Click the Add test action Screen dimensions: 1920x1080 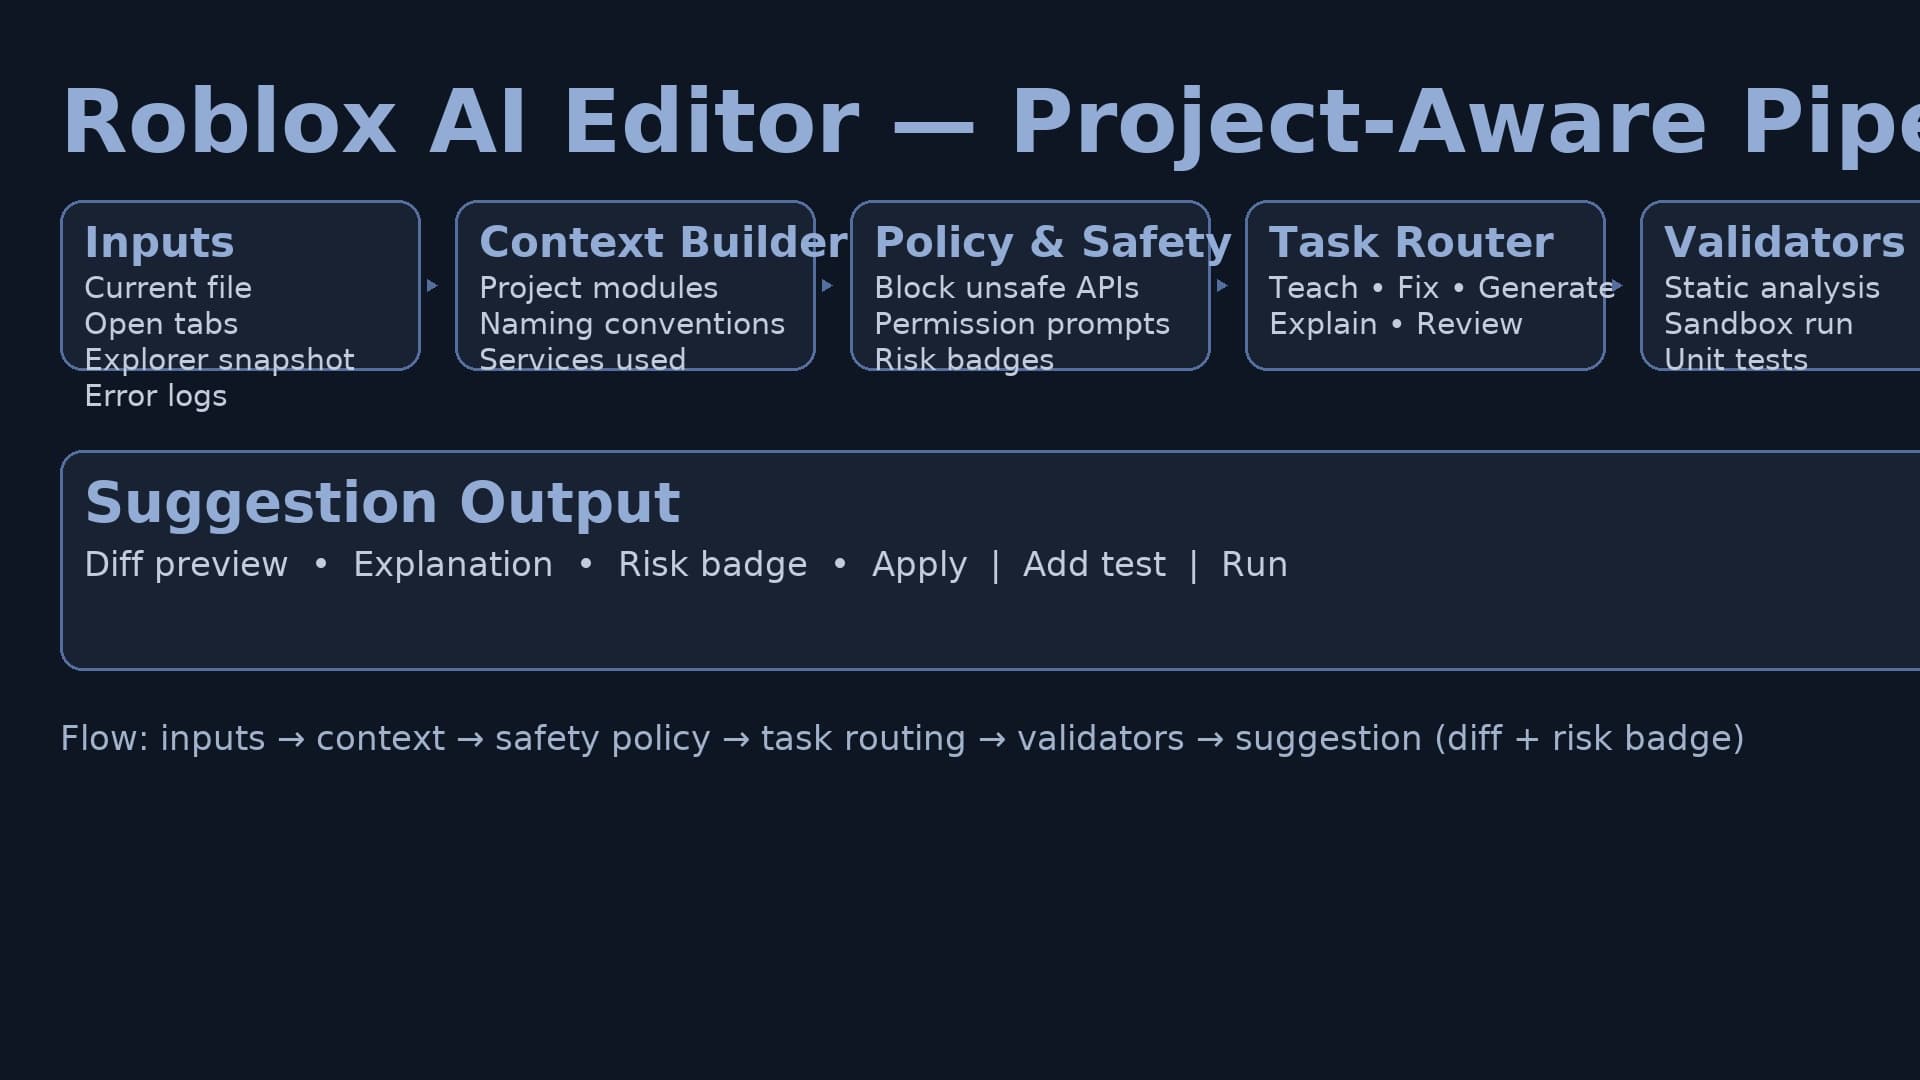pos(1094,565)
